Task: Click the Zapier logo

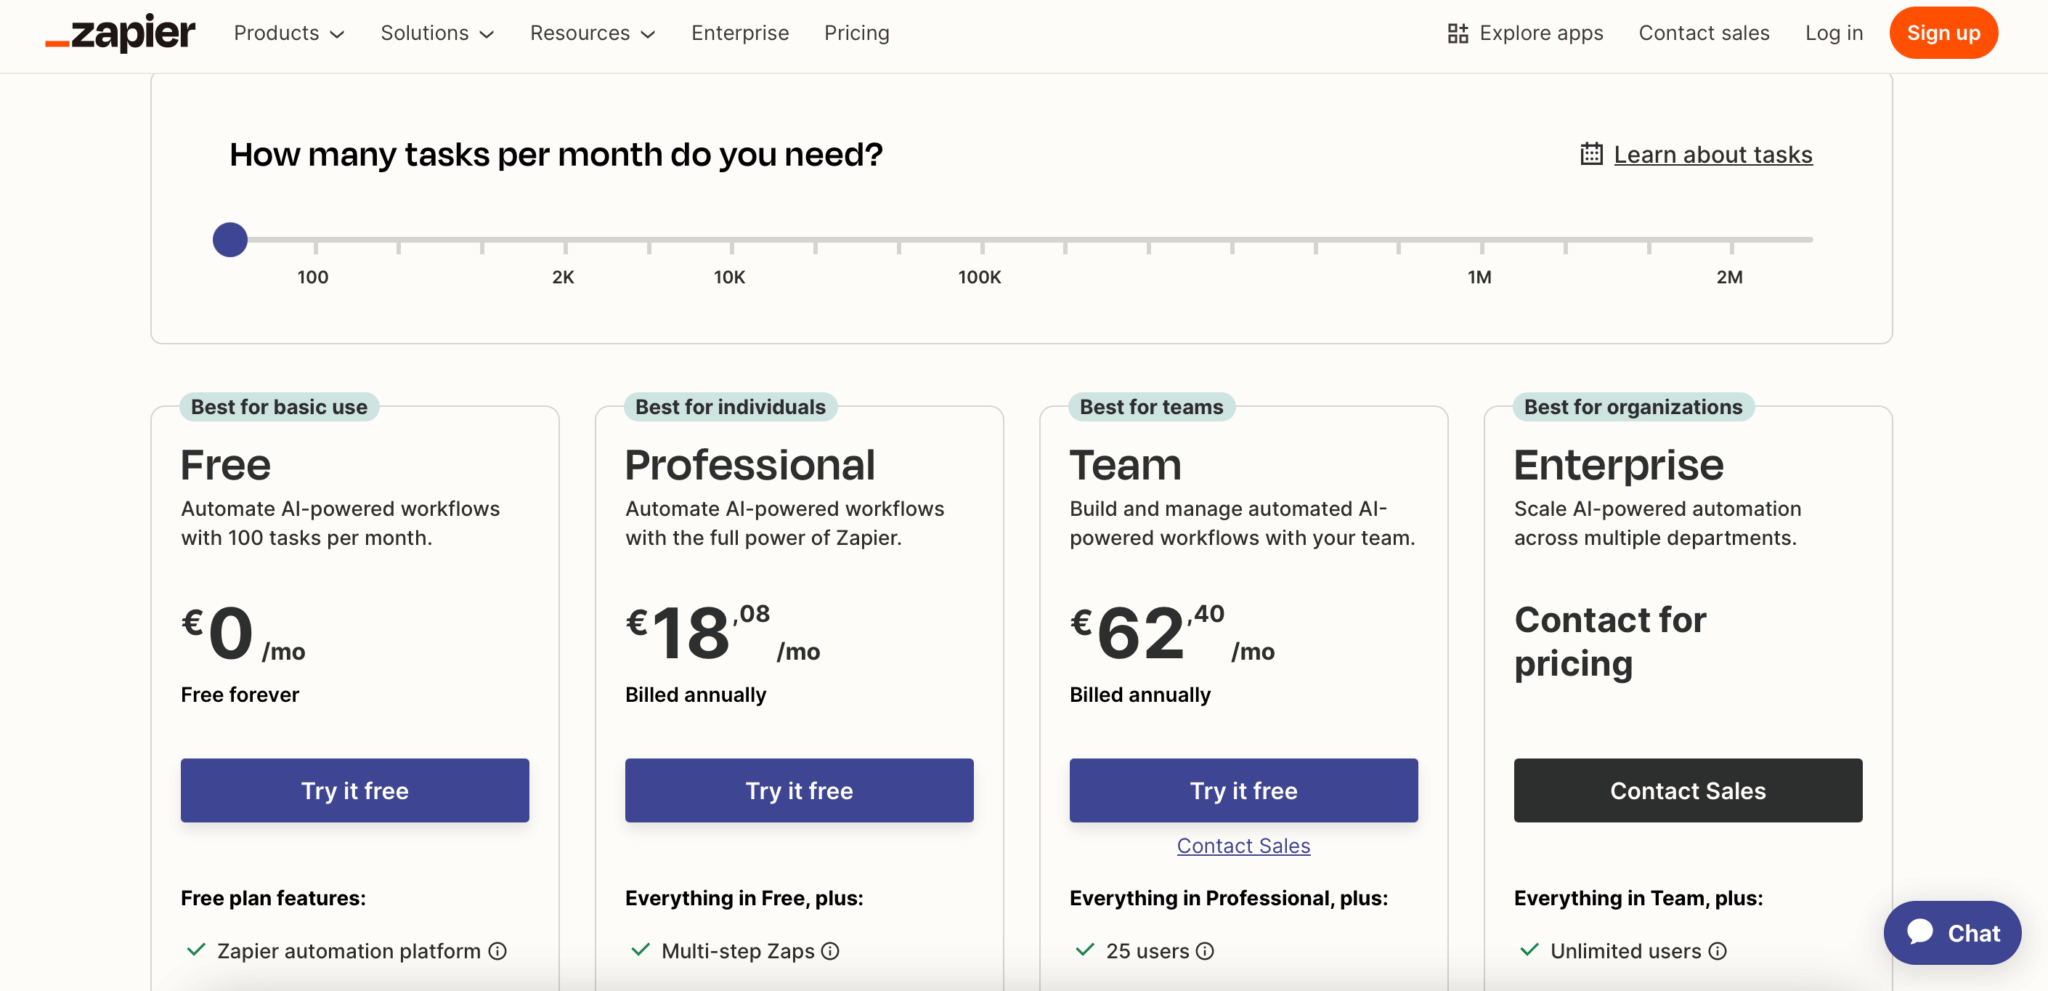Action: pyautogui.click(x=120, y=33)
